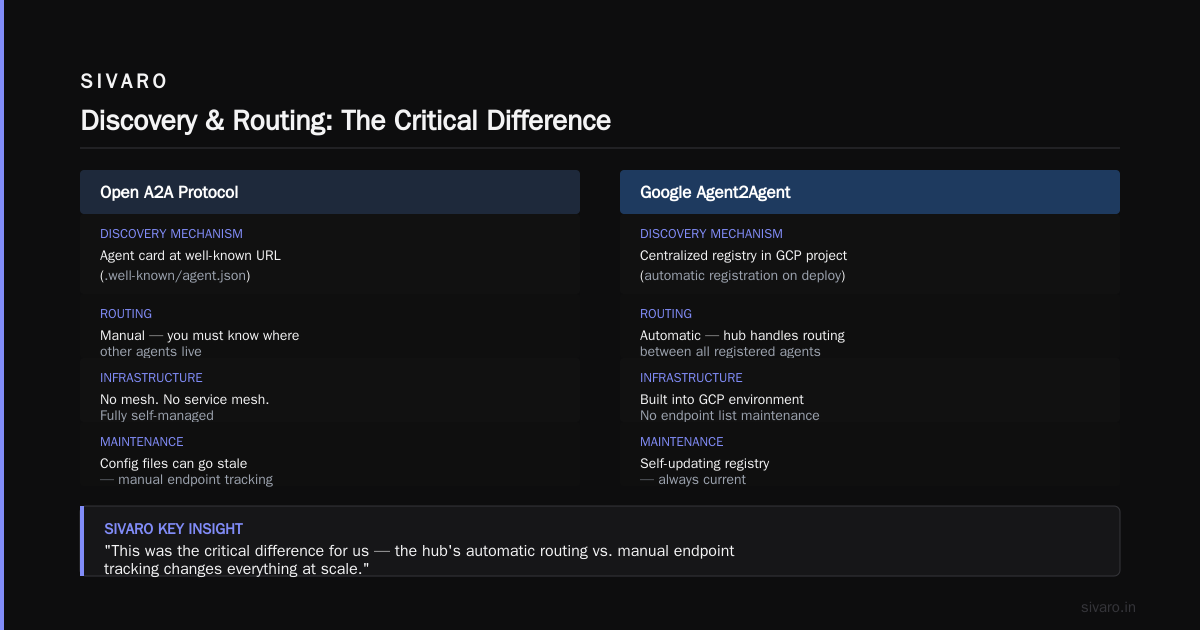Image resolution: width=1200 pixels, height=630 pixels.
Task: Select 'No endpoint list maintenance' text
Action: [x=730, y=416]
